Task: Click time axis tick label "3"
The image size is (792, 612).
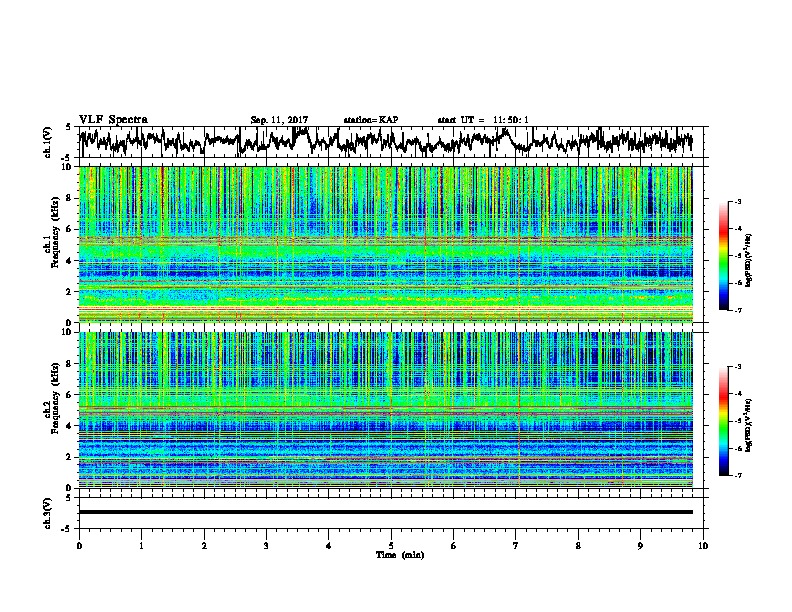Action: pos(266,546)
